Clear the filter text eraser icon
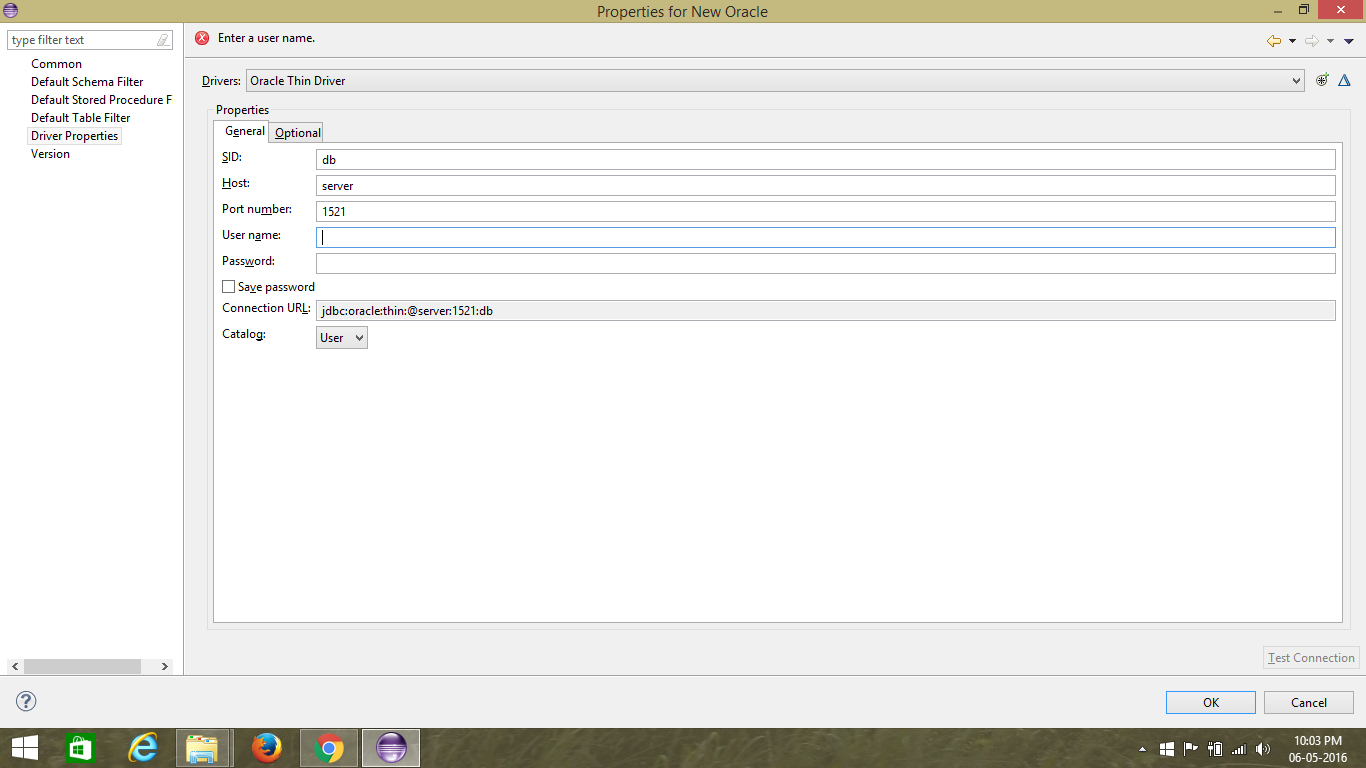This screenshot has height=768, width=1366. tap(163, 40)
